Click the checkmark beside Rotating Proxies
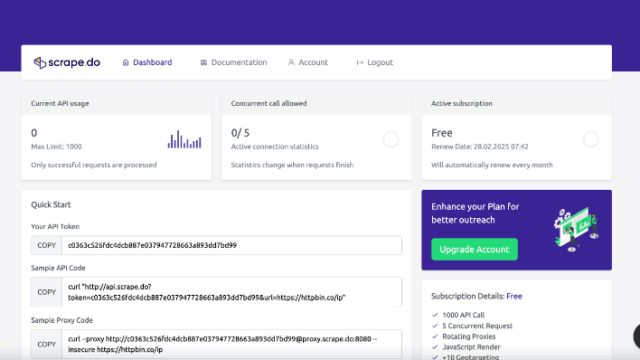 click(435, 336)
